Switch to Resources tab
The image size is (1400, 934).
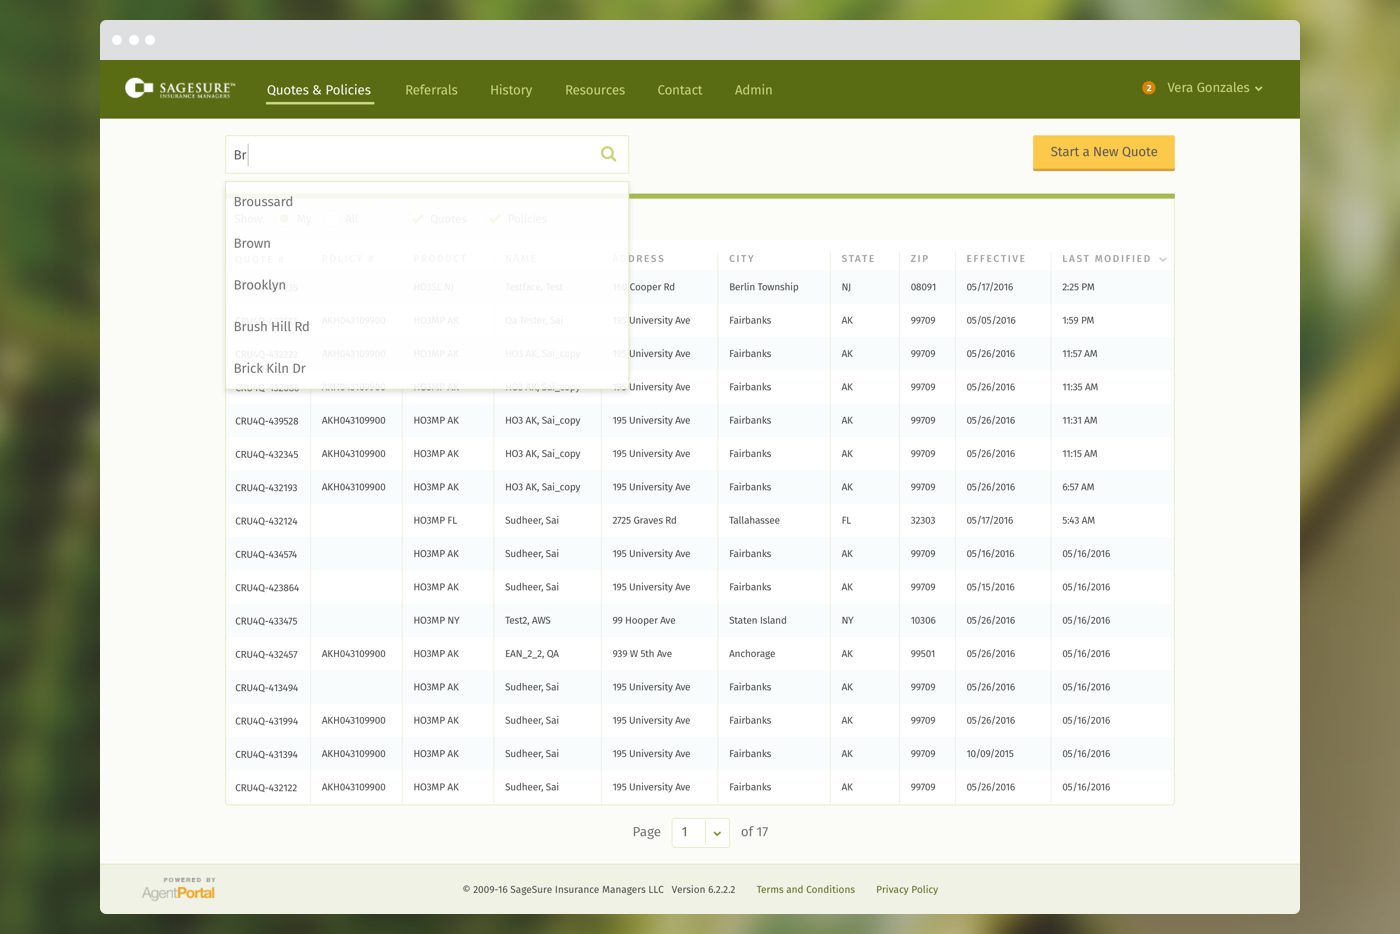coord(595,90)
